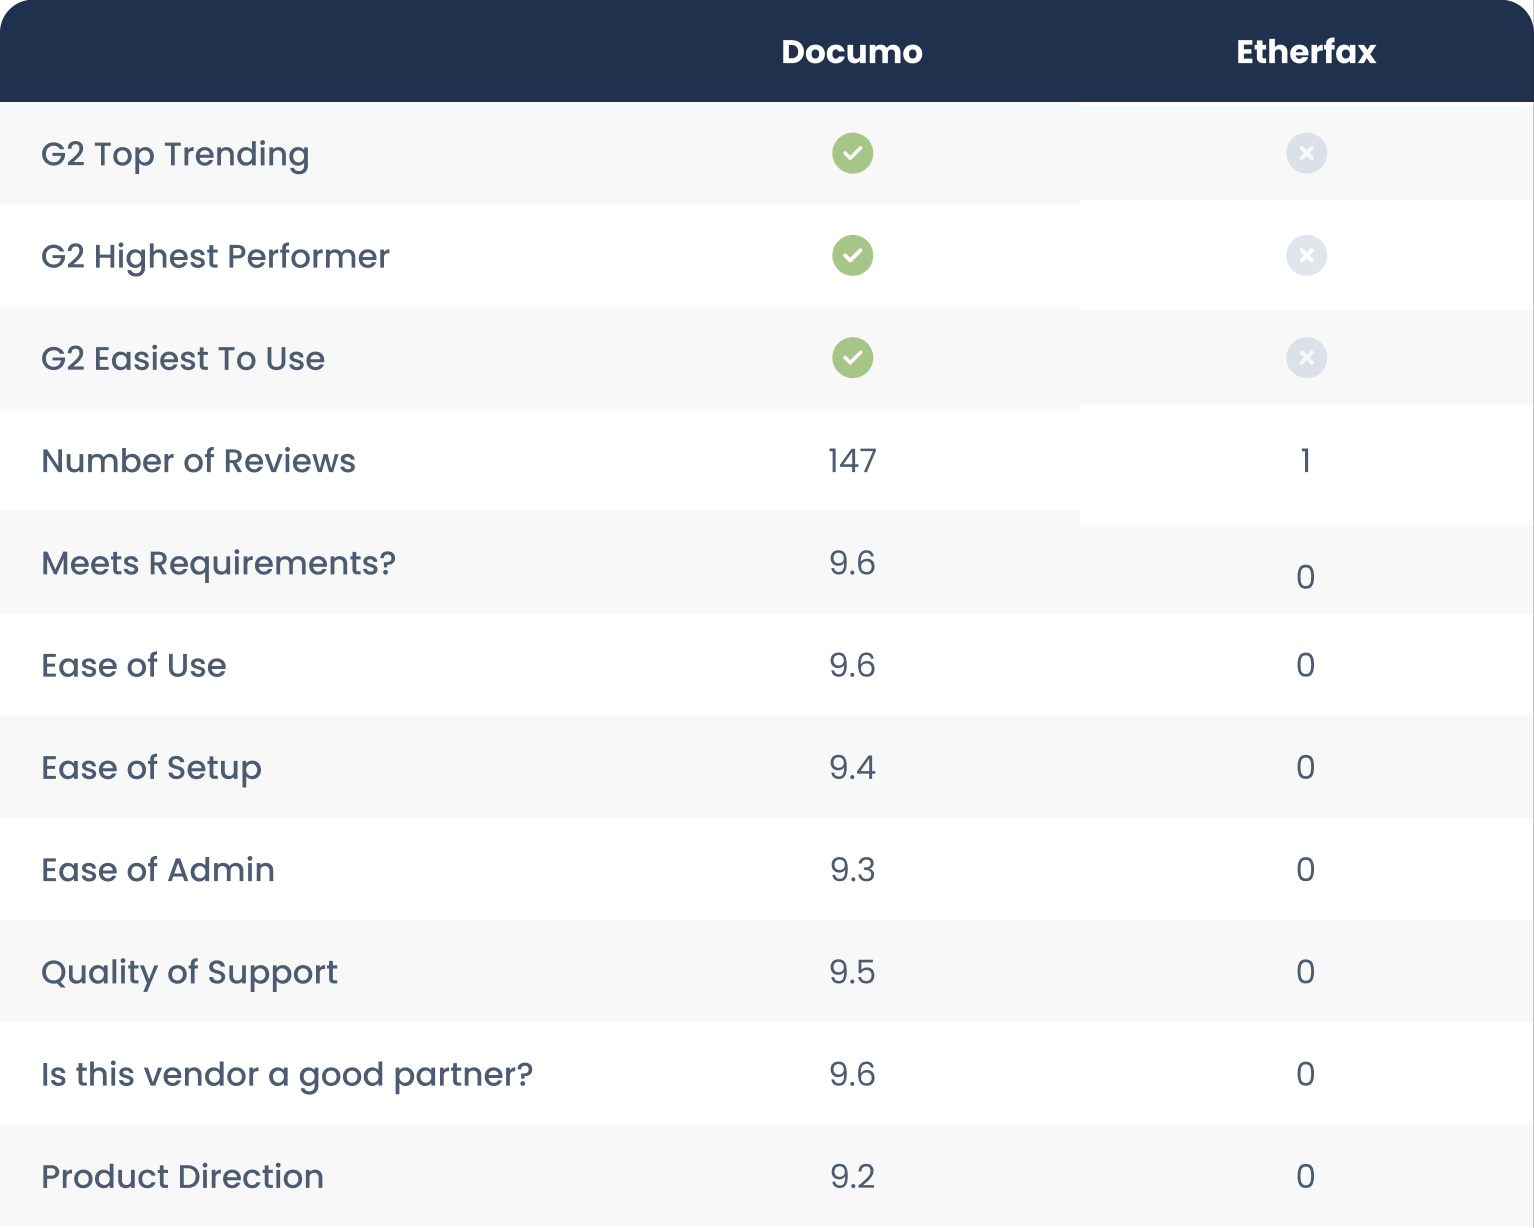Click Etherfax gray X for G2 Easiest To Use
The width and height of the screenshot is (1534, 1228).
click(x=1306, y=357)
